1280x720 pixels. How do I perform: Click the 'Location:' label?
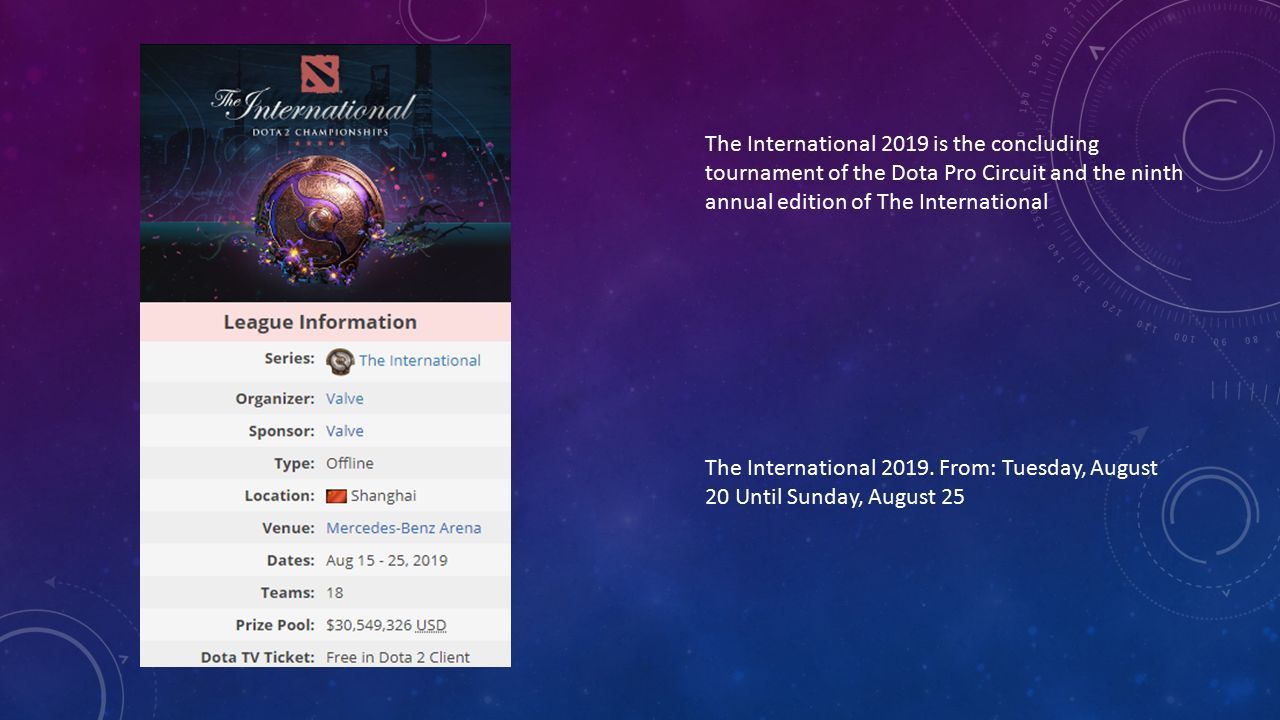coord(280,496)
